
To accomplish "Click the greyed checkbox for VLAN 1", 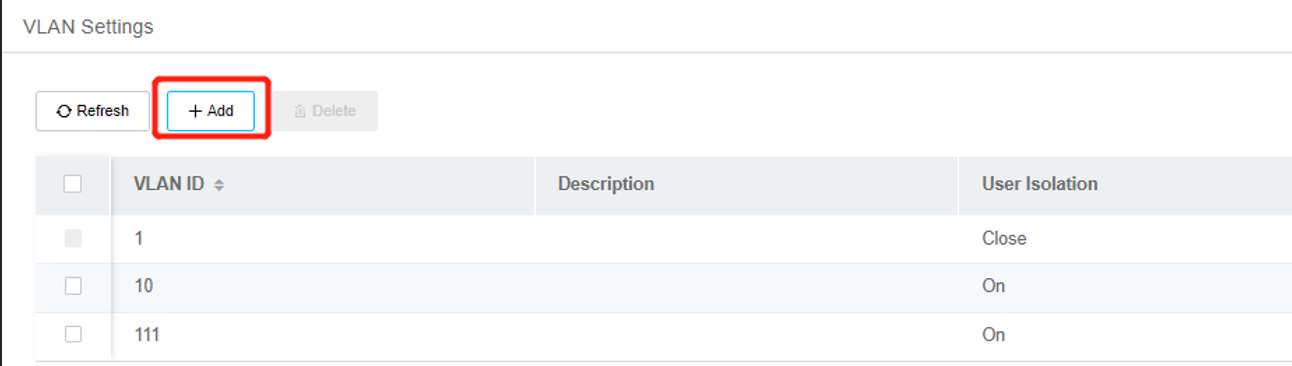I will 72,238.
